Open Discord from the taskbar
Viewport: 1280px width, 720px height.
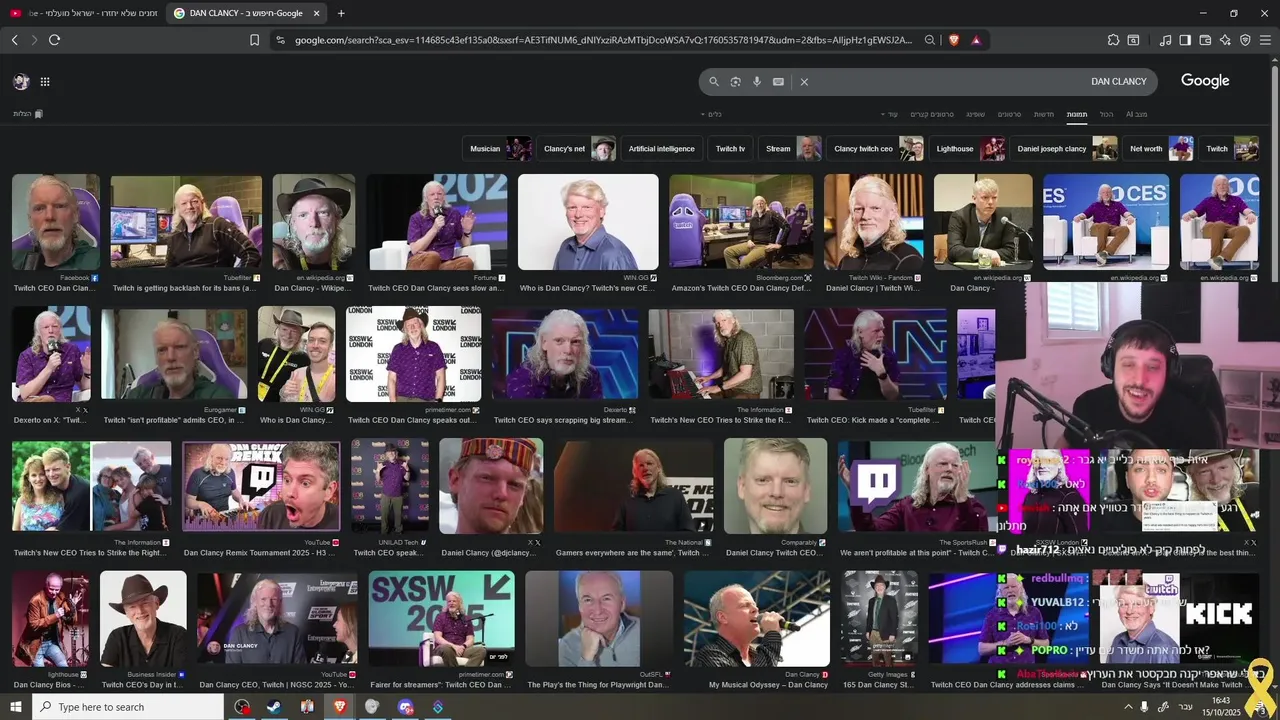pos(405,707)
